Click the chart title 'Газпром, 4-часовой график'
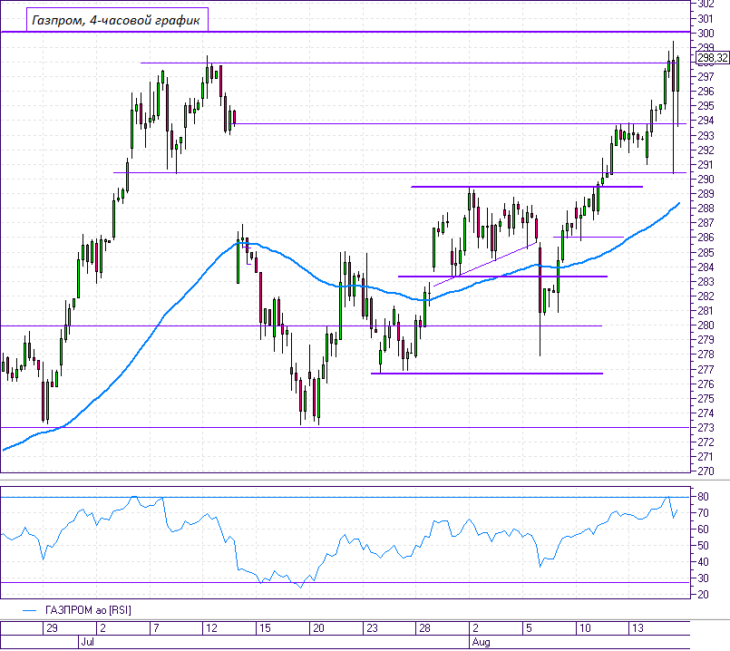The width and height of the screenshot is (730, 651). [116, 20]
